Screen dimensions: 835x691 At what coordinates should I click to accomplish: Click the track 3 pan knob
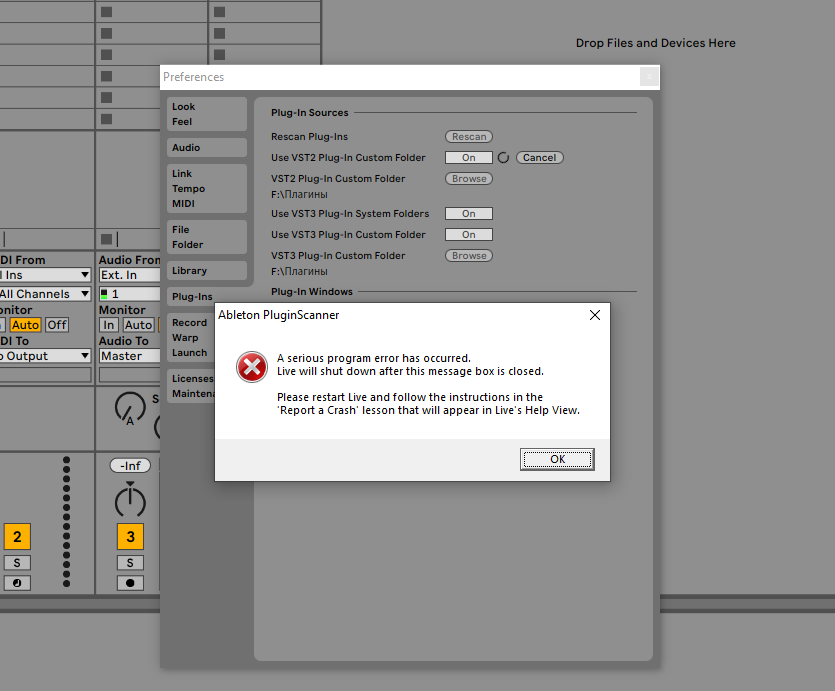pyautogui.click(x=130, y=500)
